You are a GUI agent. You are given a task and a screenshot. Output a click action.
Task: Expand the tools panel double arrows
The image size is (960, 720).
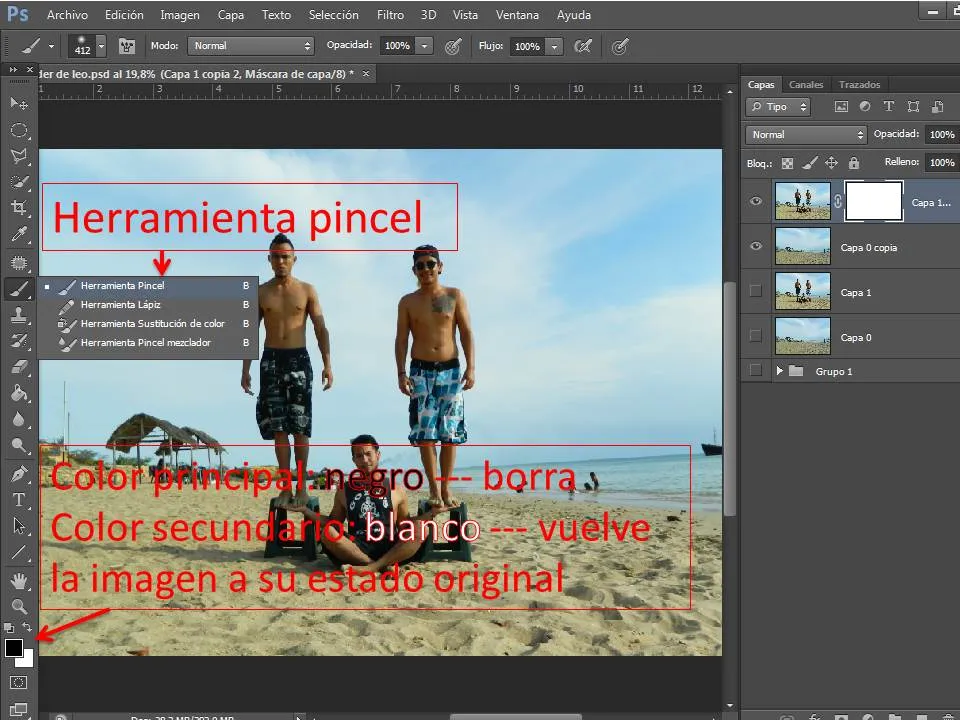13,70
